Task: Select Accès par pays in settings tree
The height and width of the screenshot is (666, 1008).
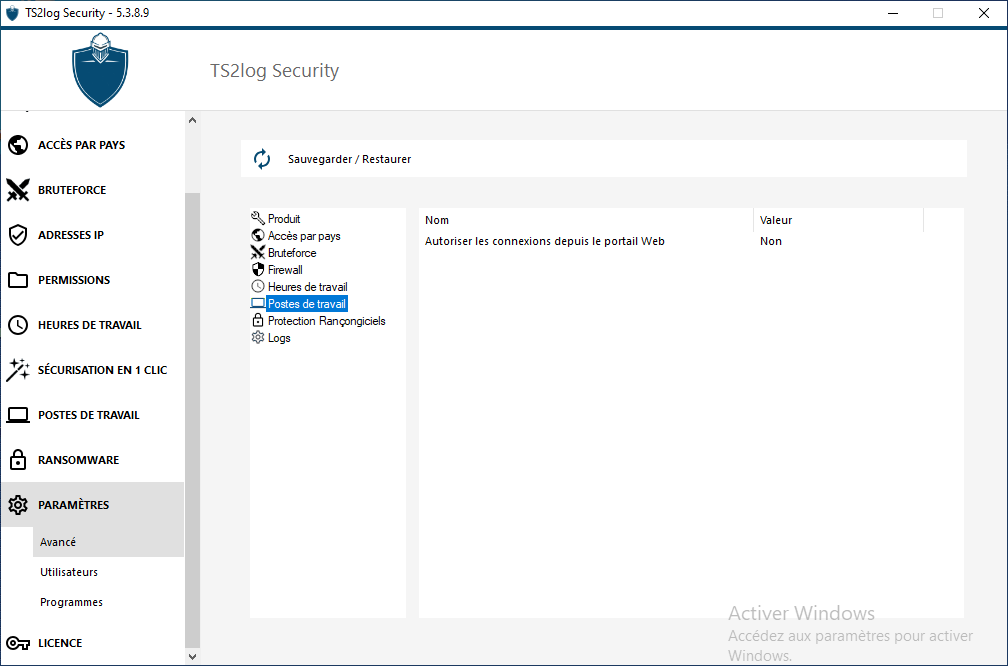Action: coord(304,236)
